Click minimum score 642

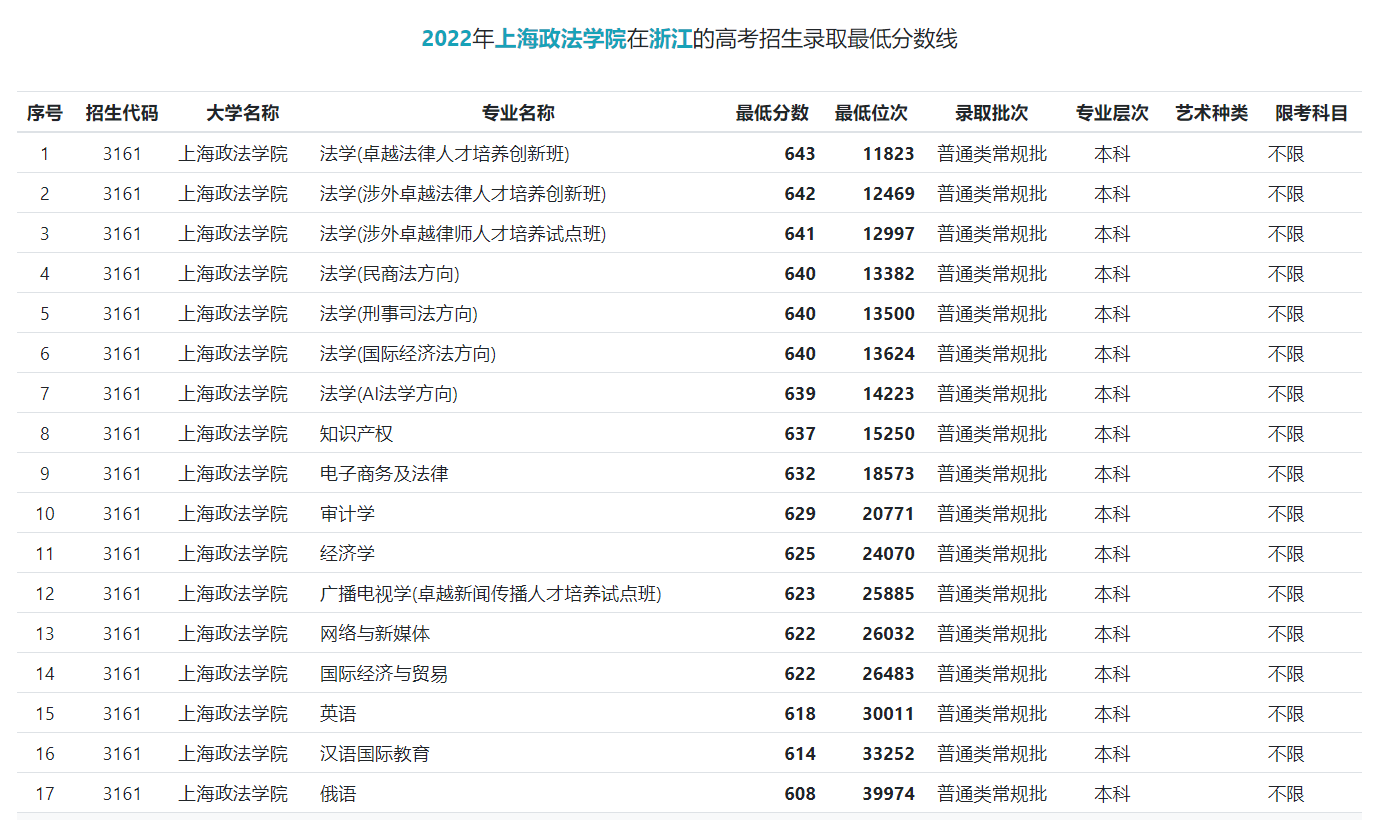pyautogui.click(x=800, y=194)
